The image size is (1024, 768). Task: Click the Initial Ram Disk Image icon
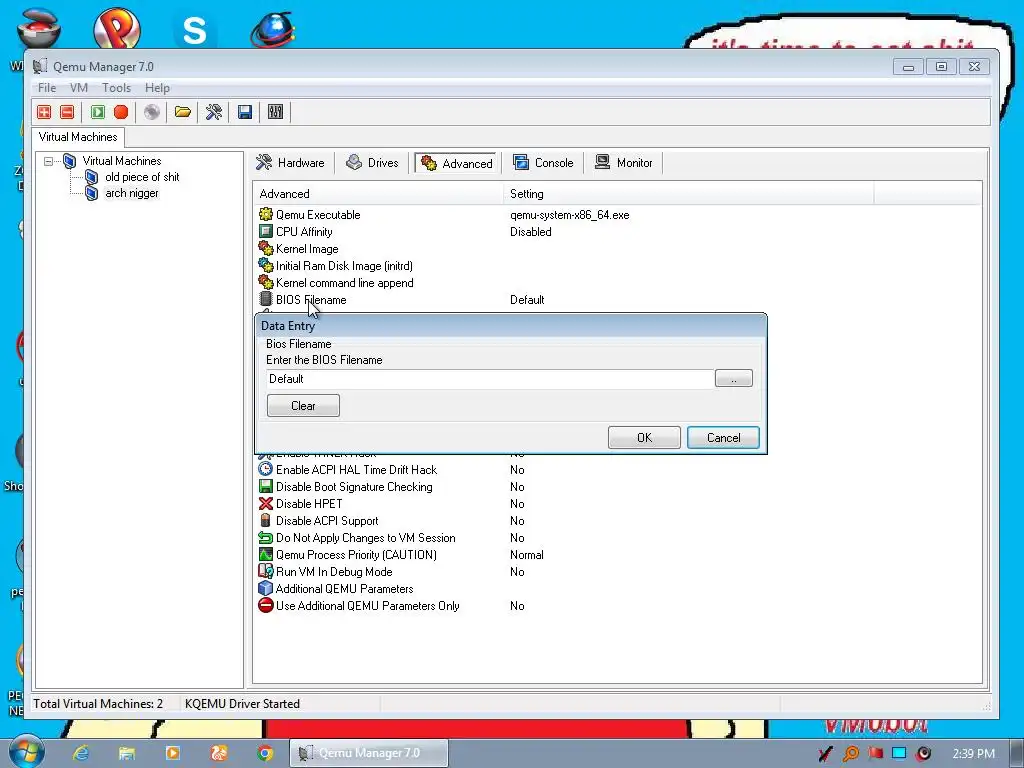(266, 265)
